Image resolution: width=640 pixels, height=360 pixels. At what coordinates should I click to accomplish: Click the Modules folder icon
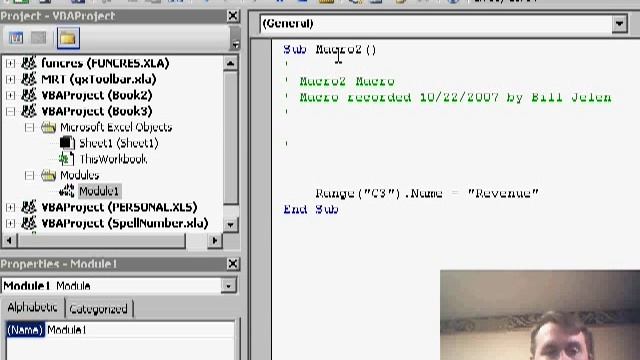pos(49,175)
